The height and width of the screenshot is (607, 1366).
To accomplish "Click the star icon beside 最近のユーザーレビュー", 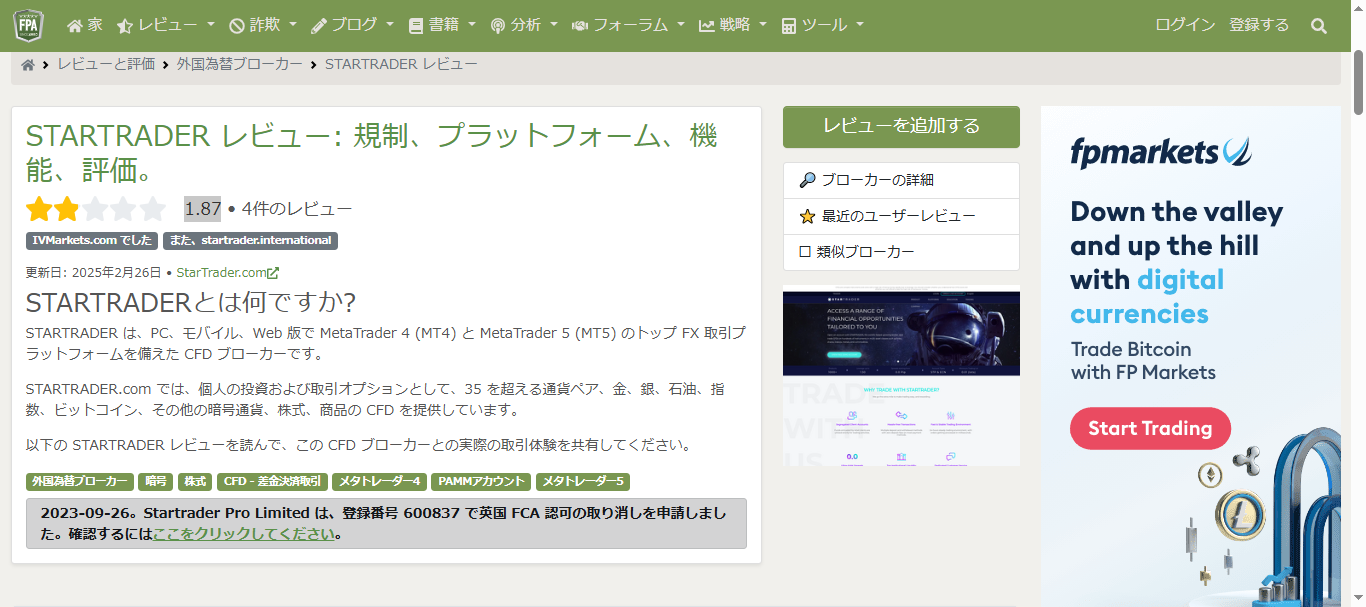I will click(807, 216).
